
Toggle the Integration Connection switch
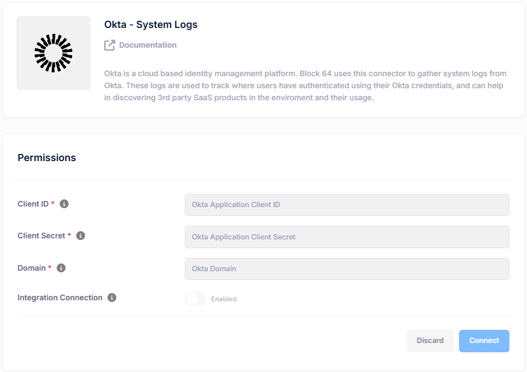195,299
